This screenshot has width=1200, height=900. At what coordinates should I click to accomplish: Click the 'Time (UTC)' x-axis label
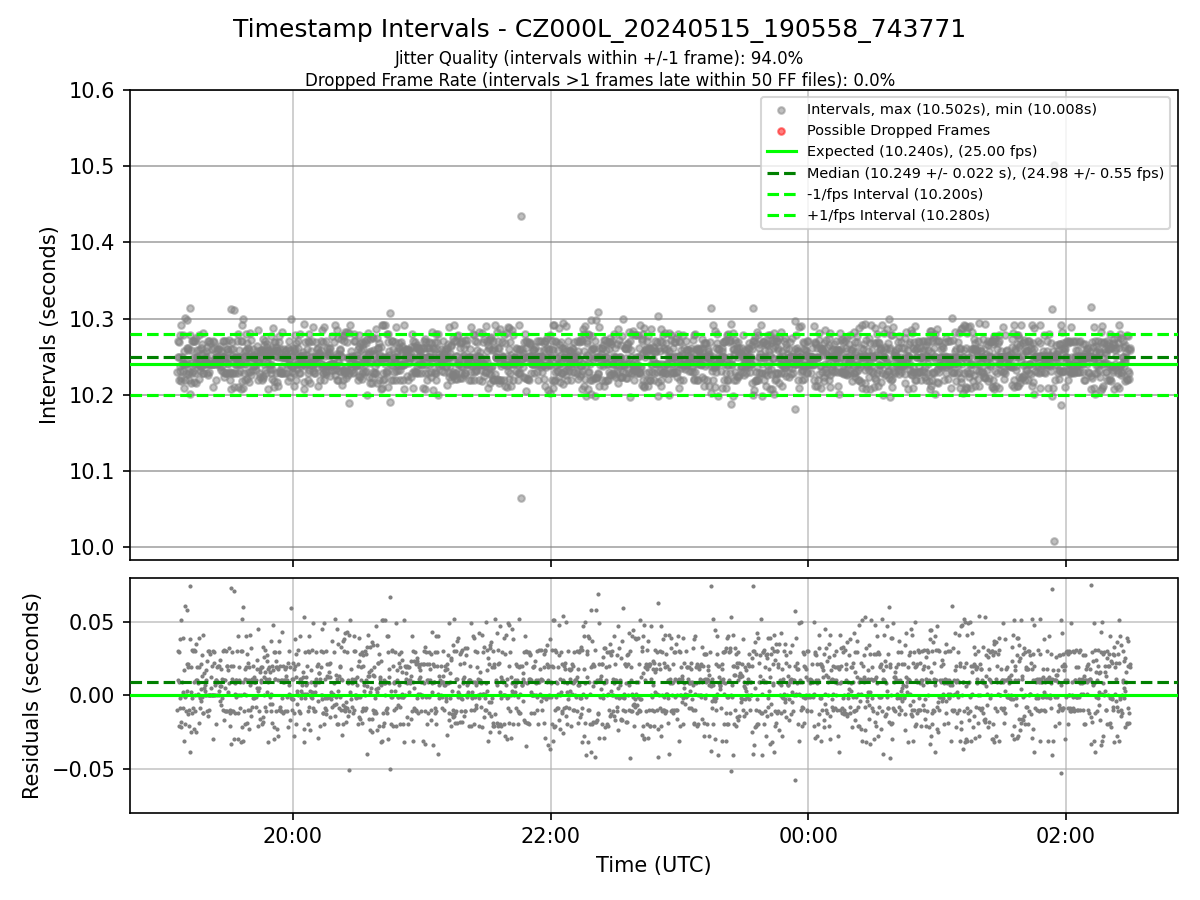tap(653, 865)
